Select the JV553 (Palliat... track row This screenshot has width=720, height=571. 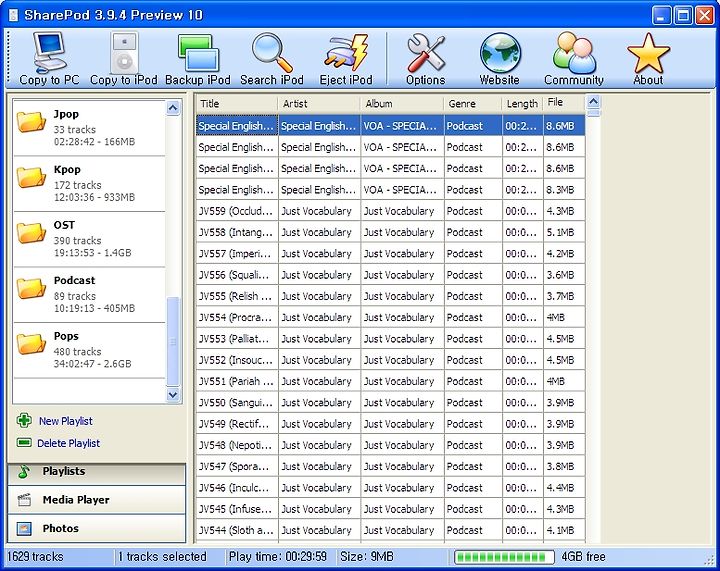[391, 339]
